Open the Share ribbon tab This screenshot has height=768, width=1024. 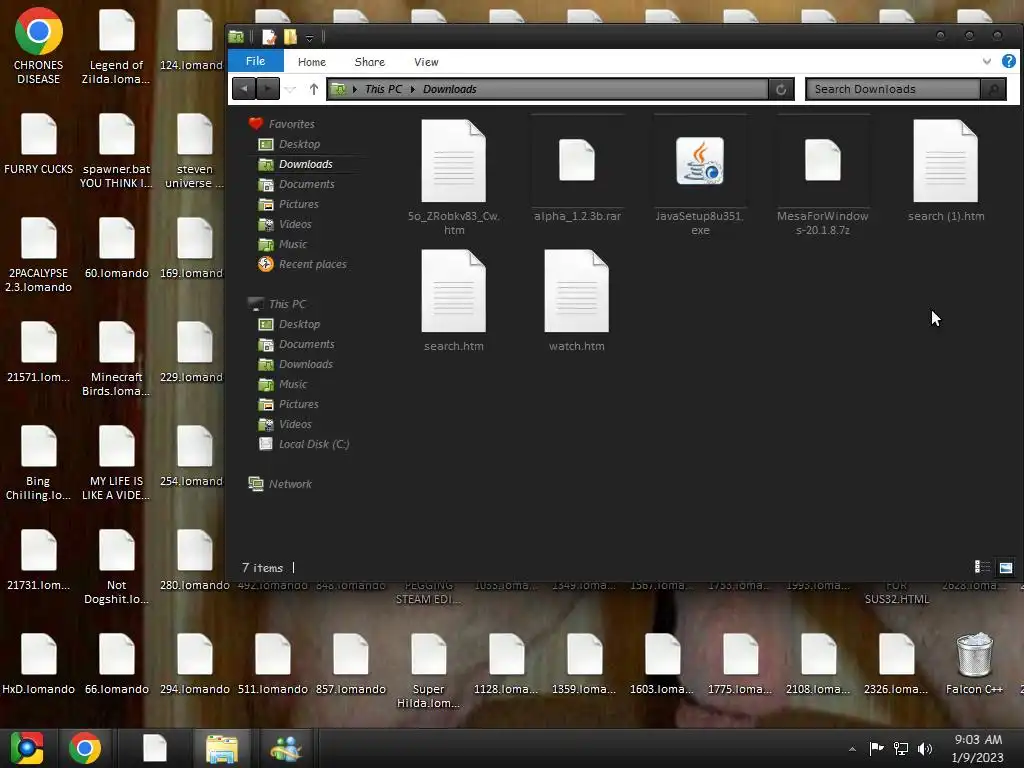(370, 62)
